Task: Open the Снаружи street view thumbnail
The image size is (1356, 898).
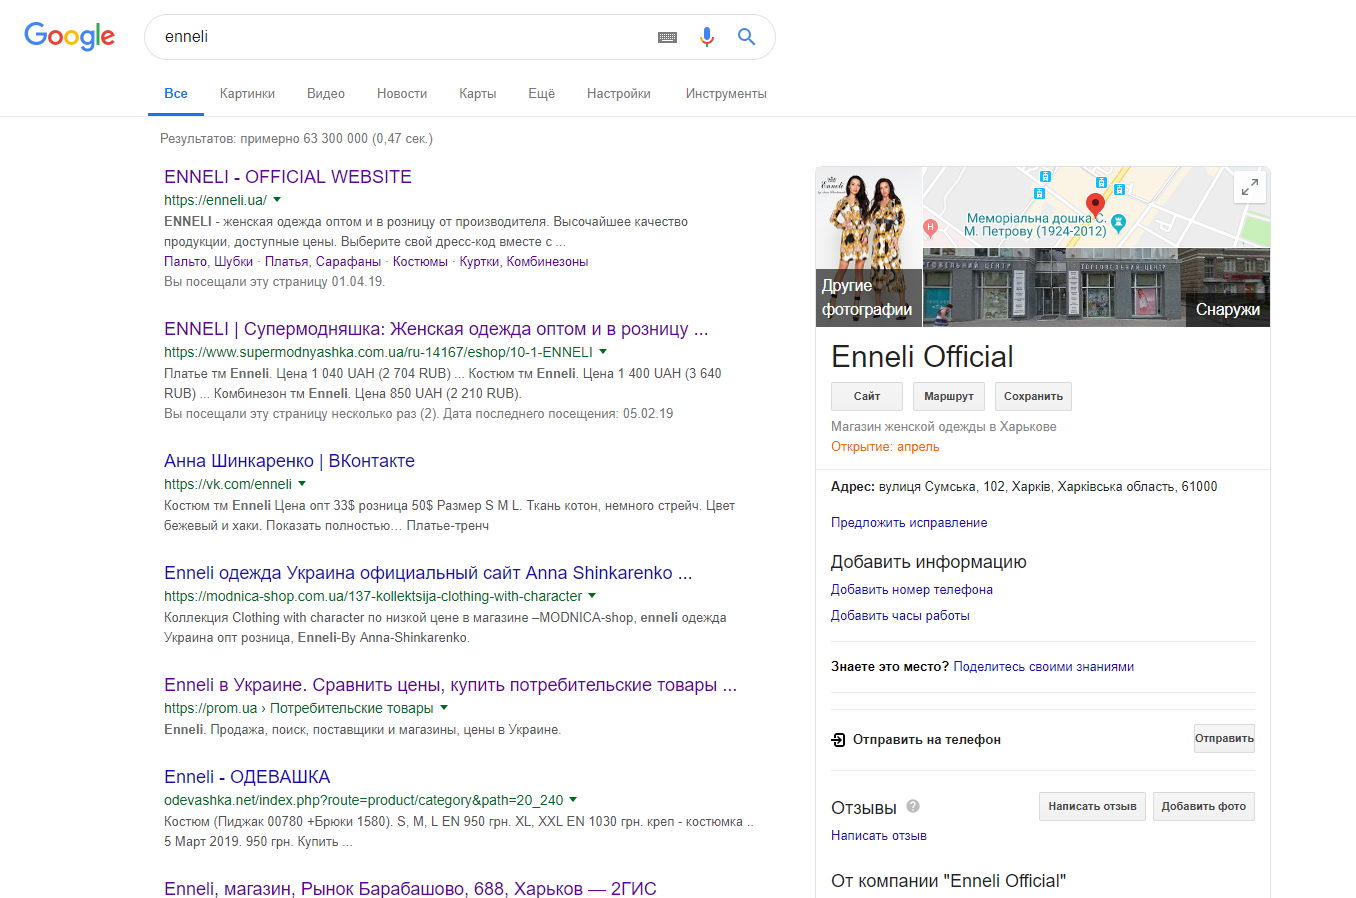Action: tap(1096, 287)
